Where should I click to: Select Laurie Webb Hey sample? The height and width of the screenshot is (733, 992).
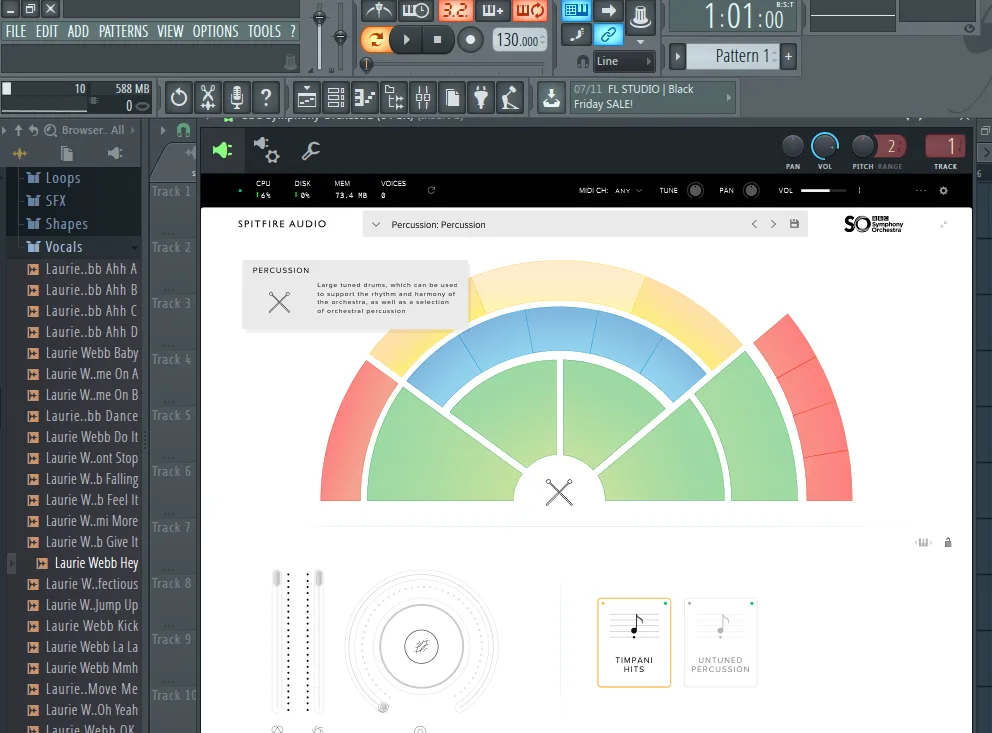tap(87, 564)
